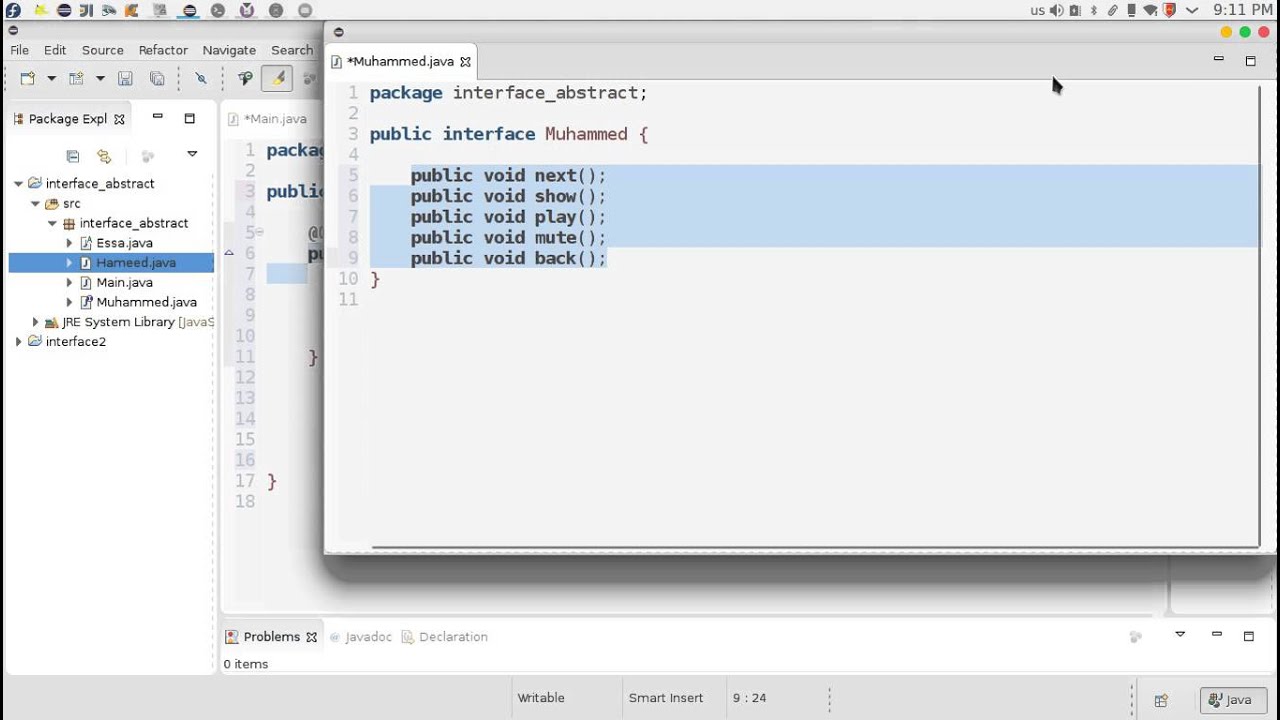
Task: Open the Search menu
Action: tap(292, 50)
